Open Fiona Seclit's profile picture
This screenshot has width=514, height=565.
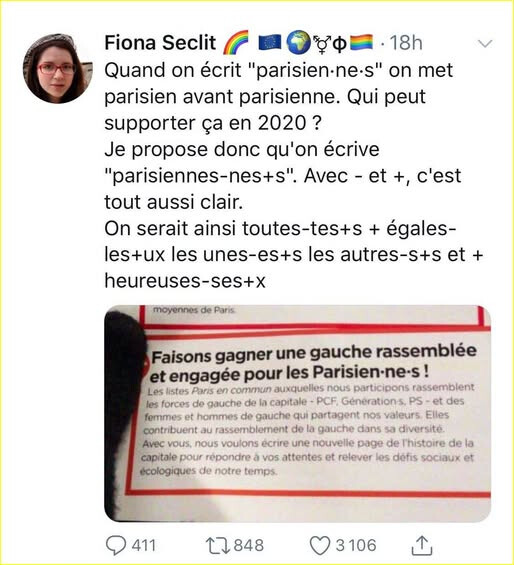click(58, 69)
